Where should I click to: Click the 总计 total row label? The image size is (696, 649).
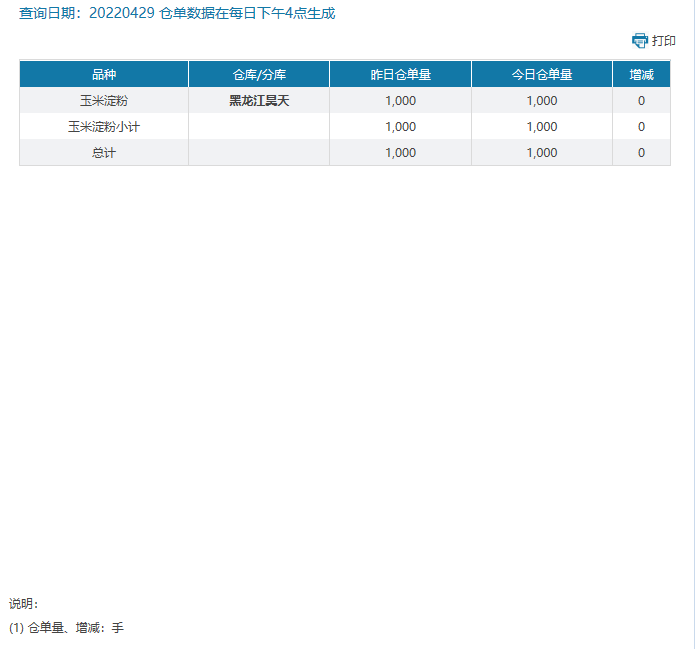(104, 153)
